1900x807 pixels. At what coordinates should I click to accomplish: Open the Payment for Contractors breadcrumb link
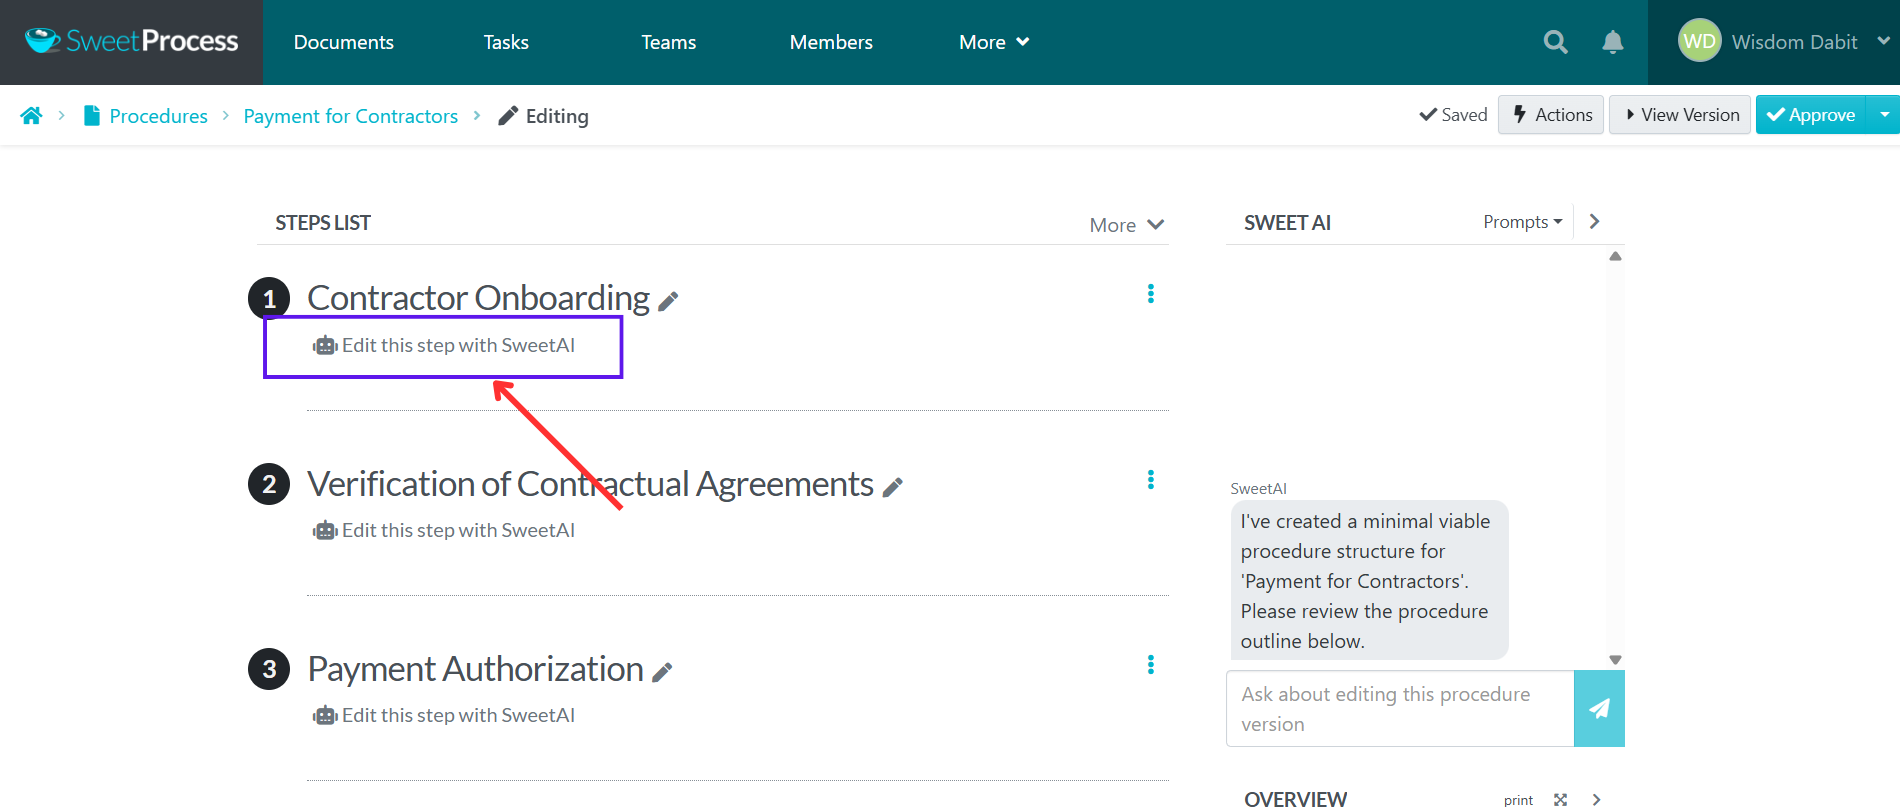(x=351, y=116)
